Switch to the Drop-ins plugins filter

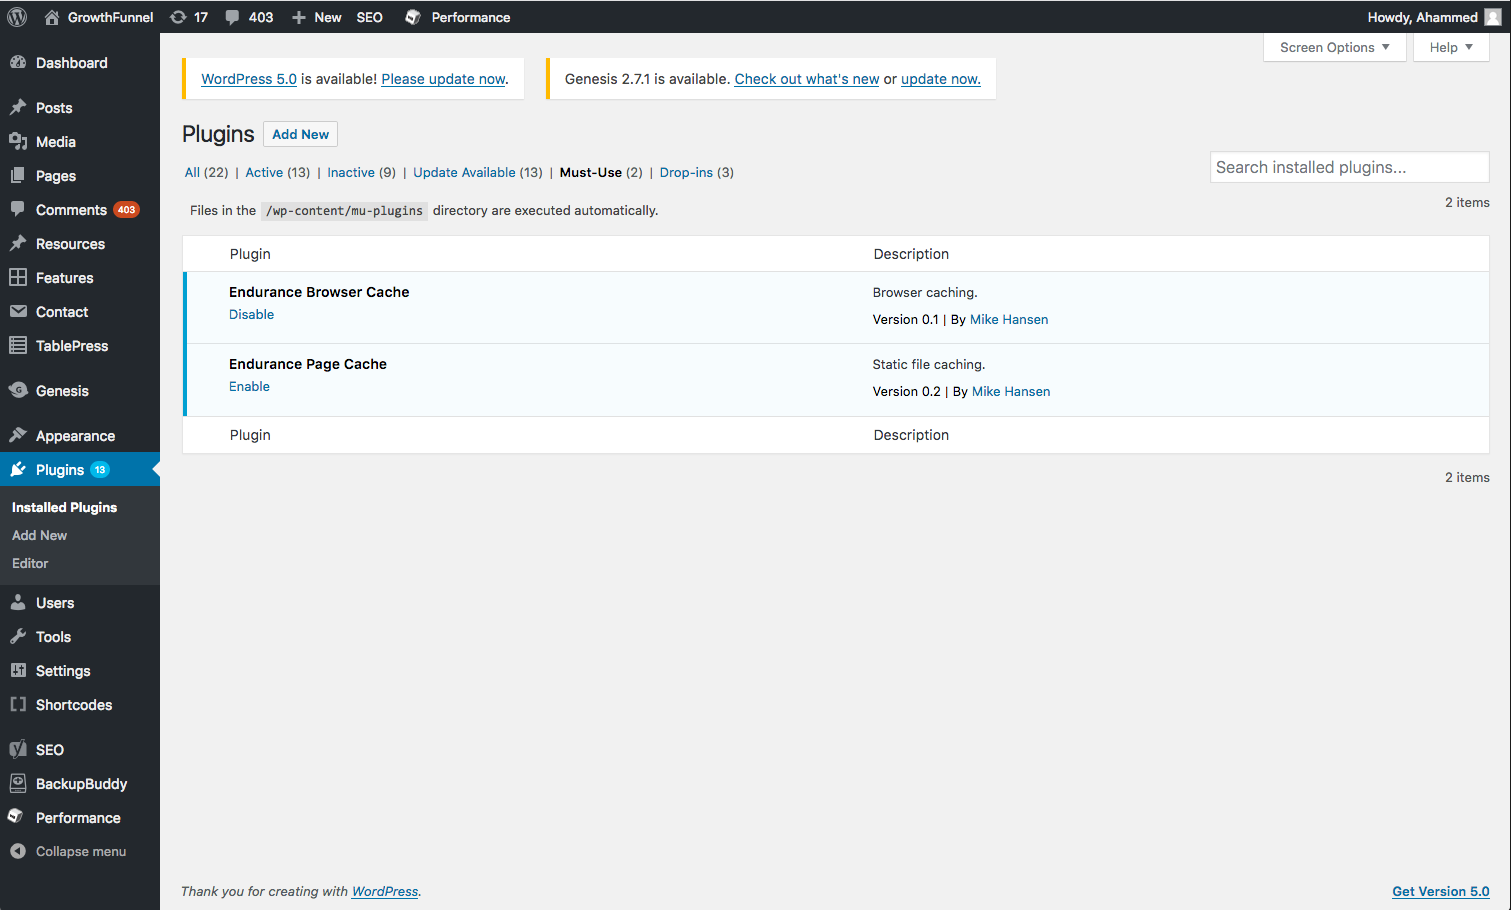pyautogui.click(x=686, y=173)
